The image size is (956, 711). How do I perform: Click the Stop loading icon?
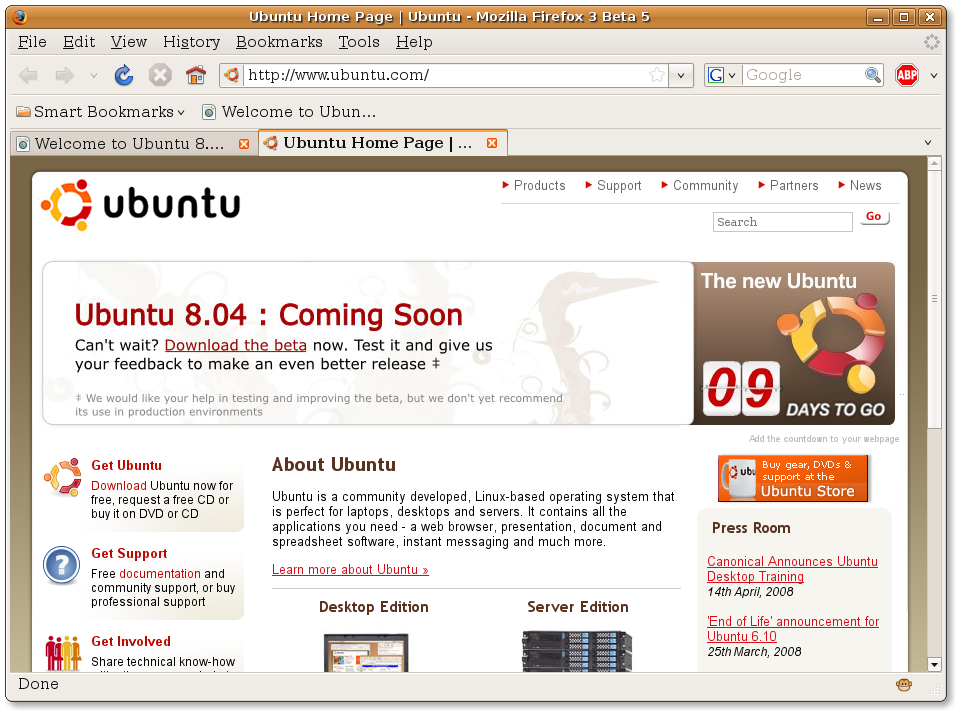160,75
